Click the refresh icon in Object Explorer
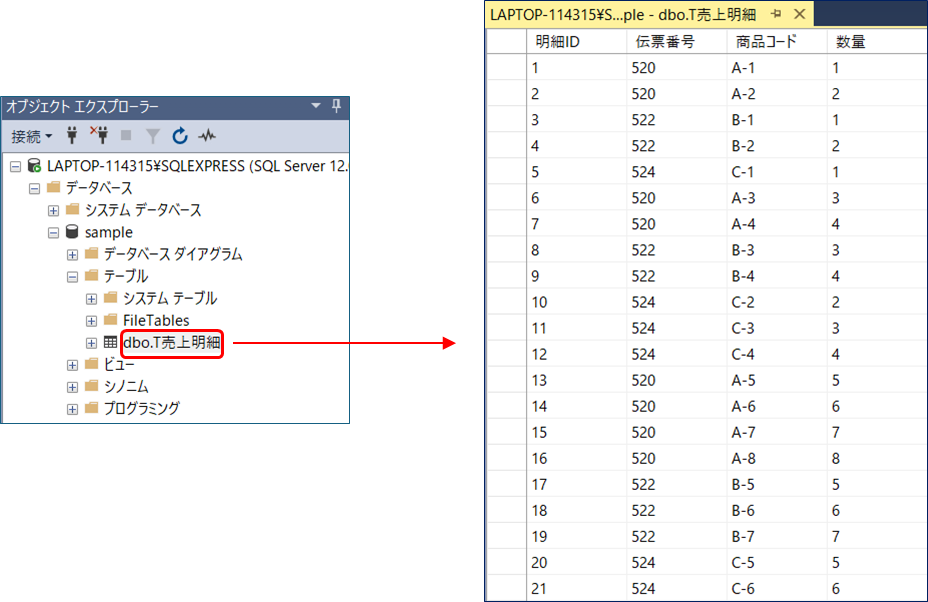Screen dimensions: 928x602 coord(180,136)
